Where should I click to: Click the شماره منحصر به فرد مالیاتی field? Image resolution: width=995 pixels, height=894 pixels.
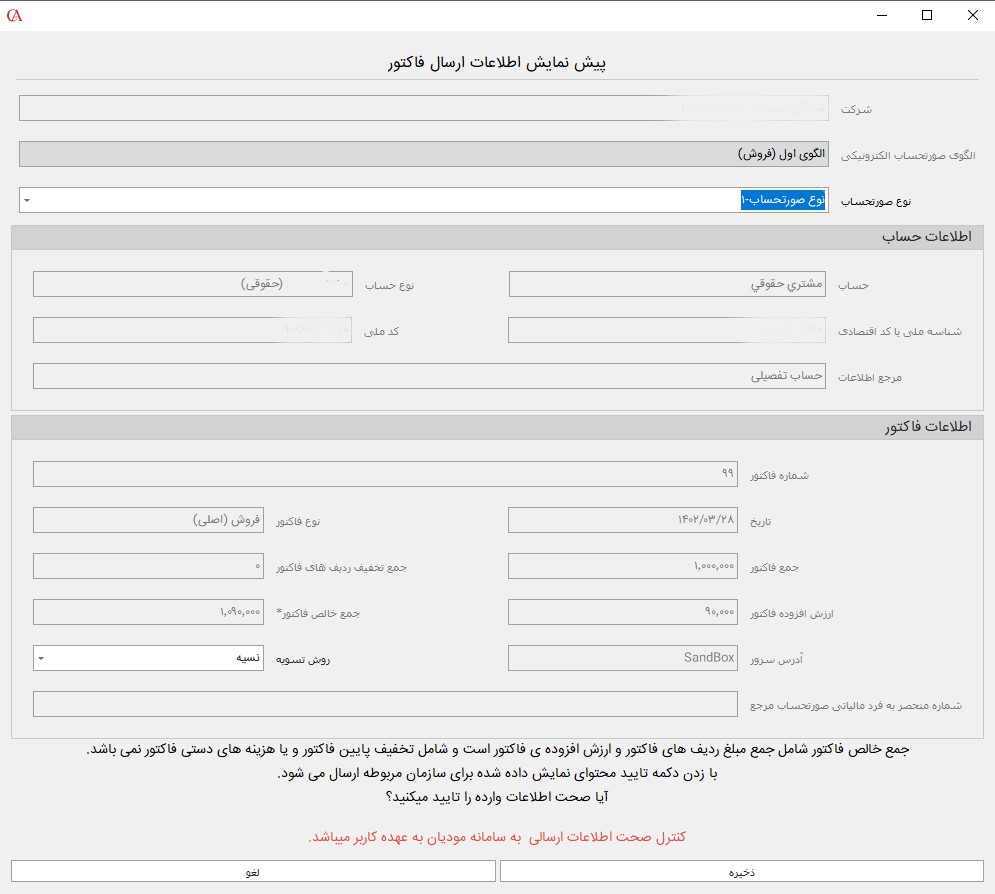(386, 704)
